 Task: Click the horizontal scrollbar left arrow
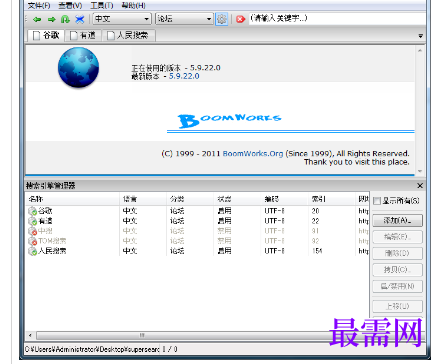(x=30, y=335)
